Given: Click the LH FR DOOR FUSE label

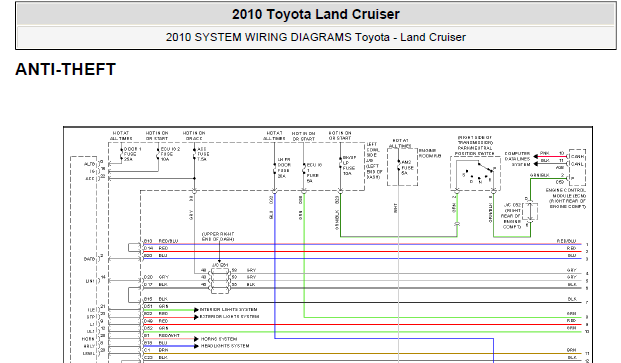Looking at the screenshot, I should 284,168.
